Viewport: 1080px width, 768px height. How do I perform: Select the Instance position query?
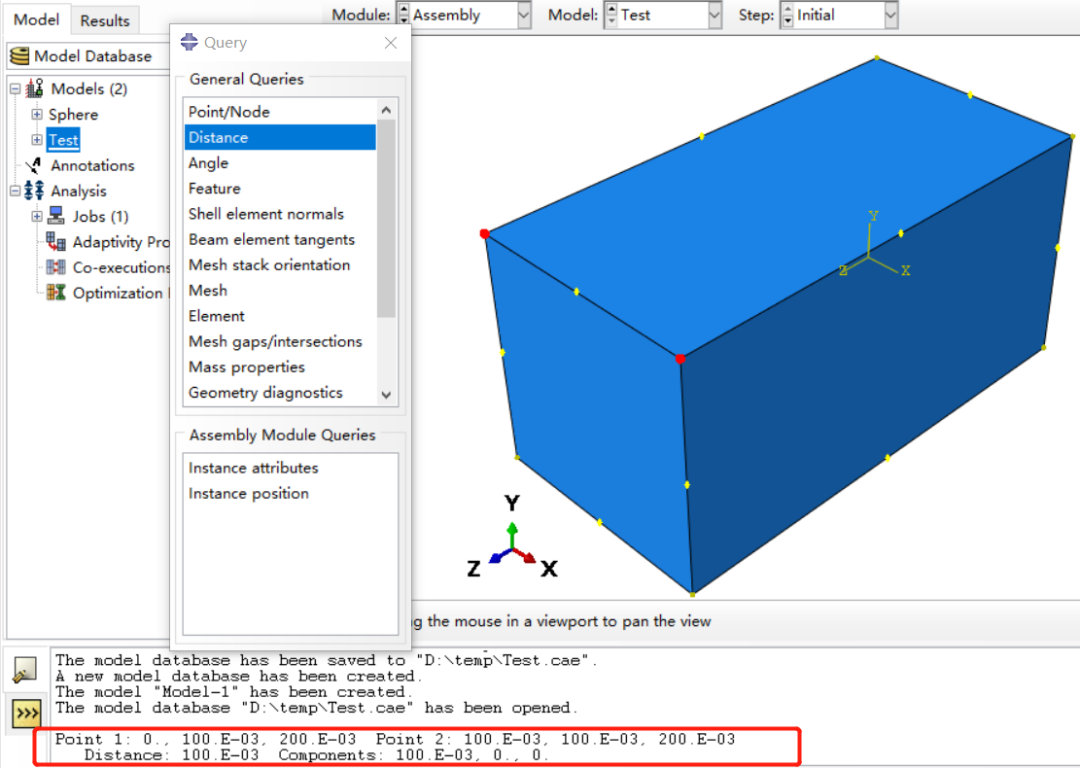pos(248,493)
